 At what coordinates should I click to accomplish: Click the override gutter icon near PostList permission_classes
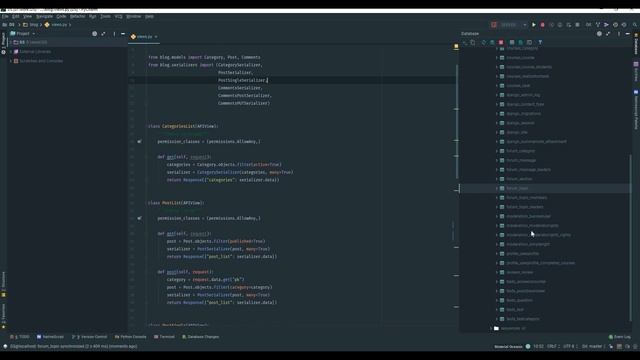140,218
